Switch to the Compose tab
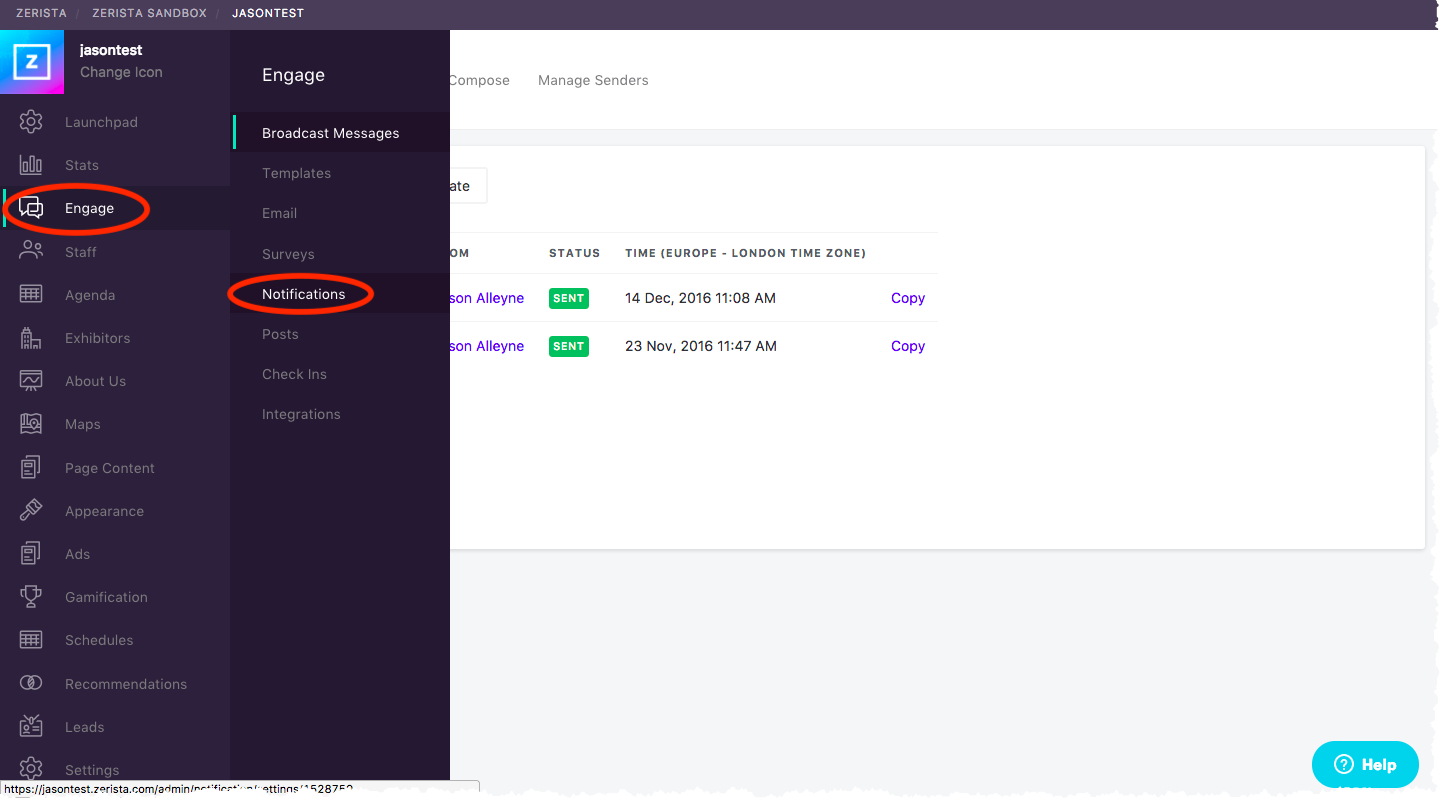The image size is (1440, 798). click(478, 80)
